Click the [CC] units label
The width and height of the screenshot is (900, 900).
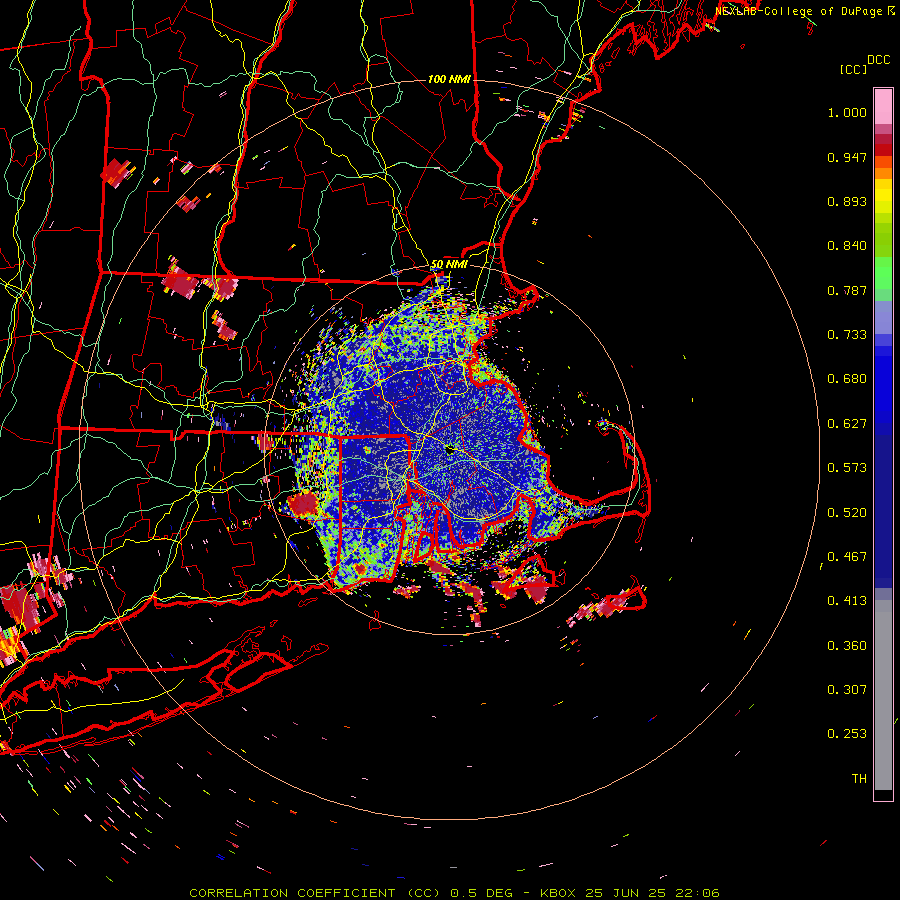853,69
